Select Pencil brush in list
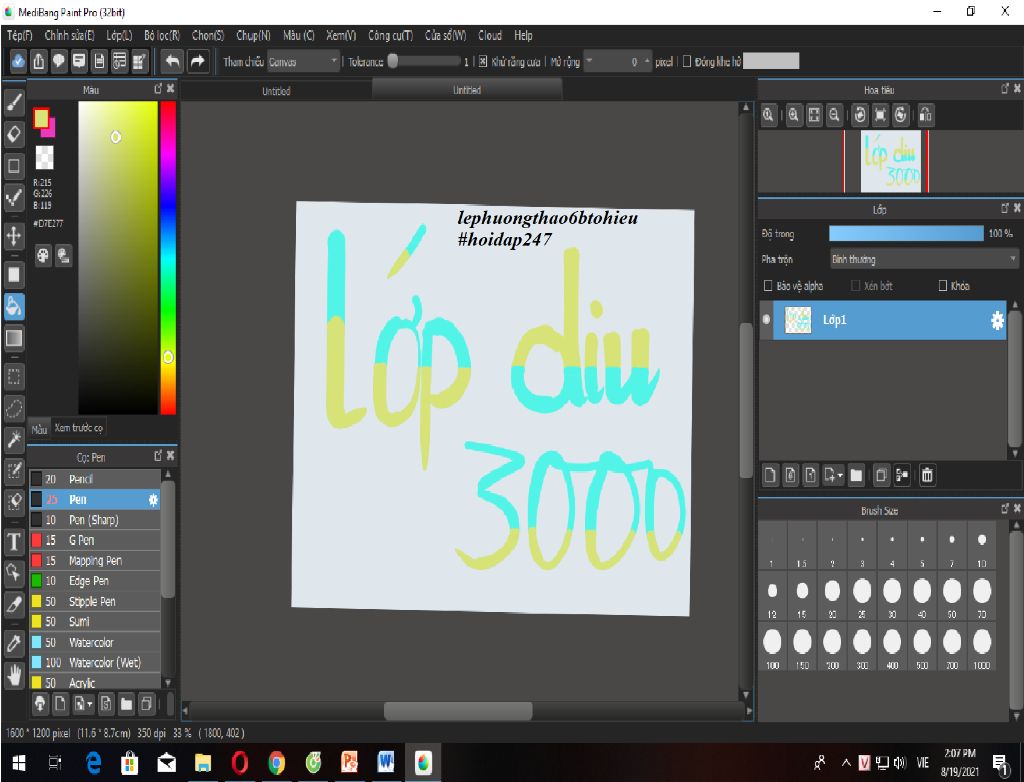1024x782 pixels. (x=95, y=479)
